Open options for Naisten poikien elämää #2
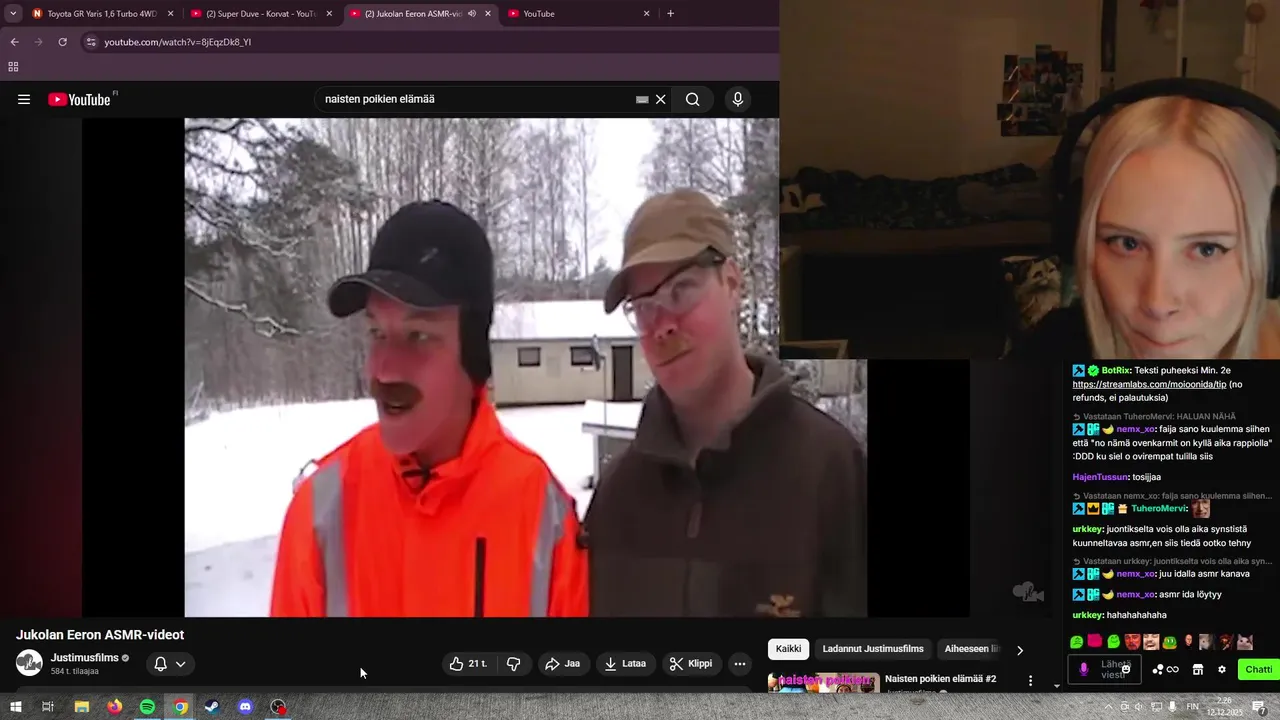Screen dimensions: 1280x720 click(1030, 681)
